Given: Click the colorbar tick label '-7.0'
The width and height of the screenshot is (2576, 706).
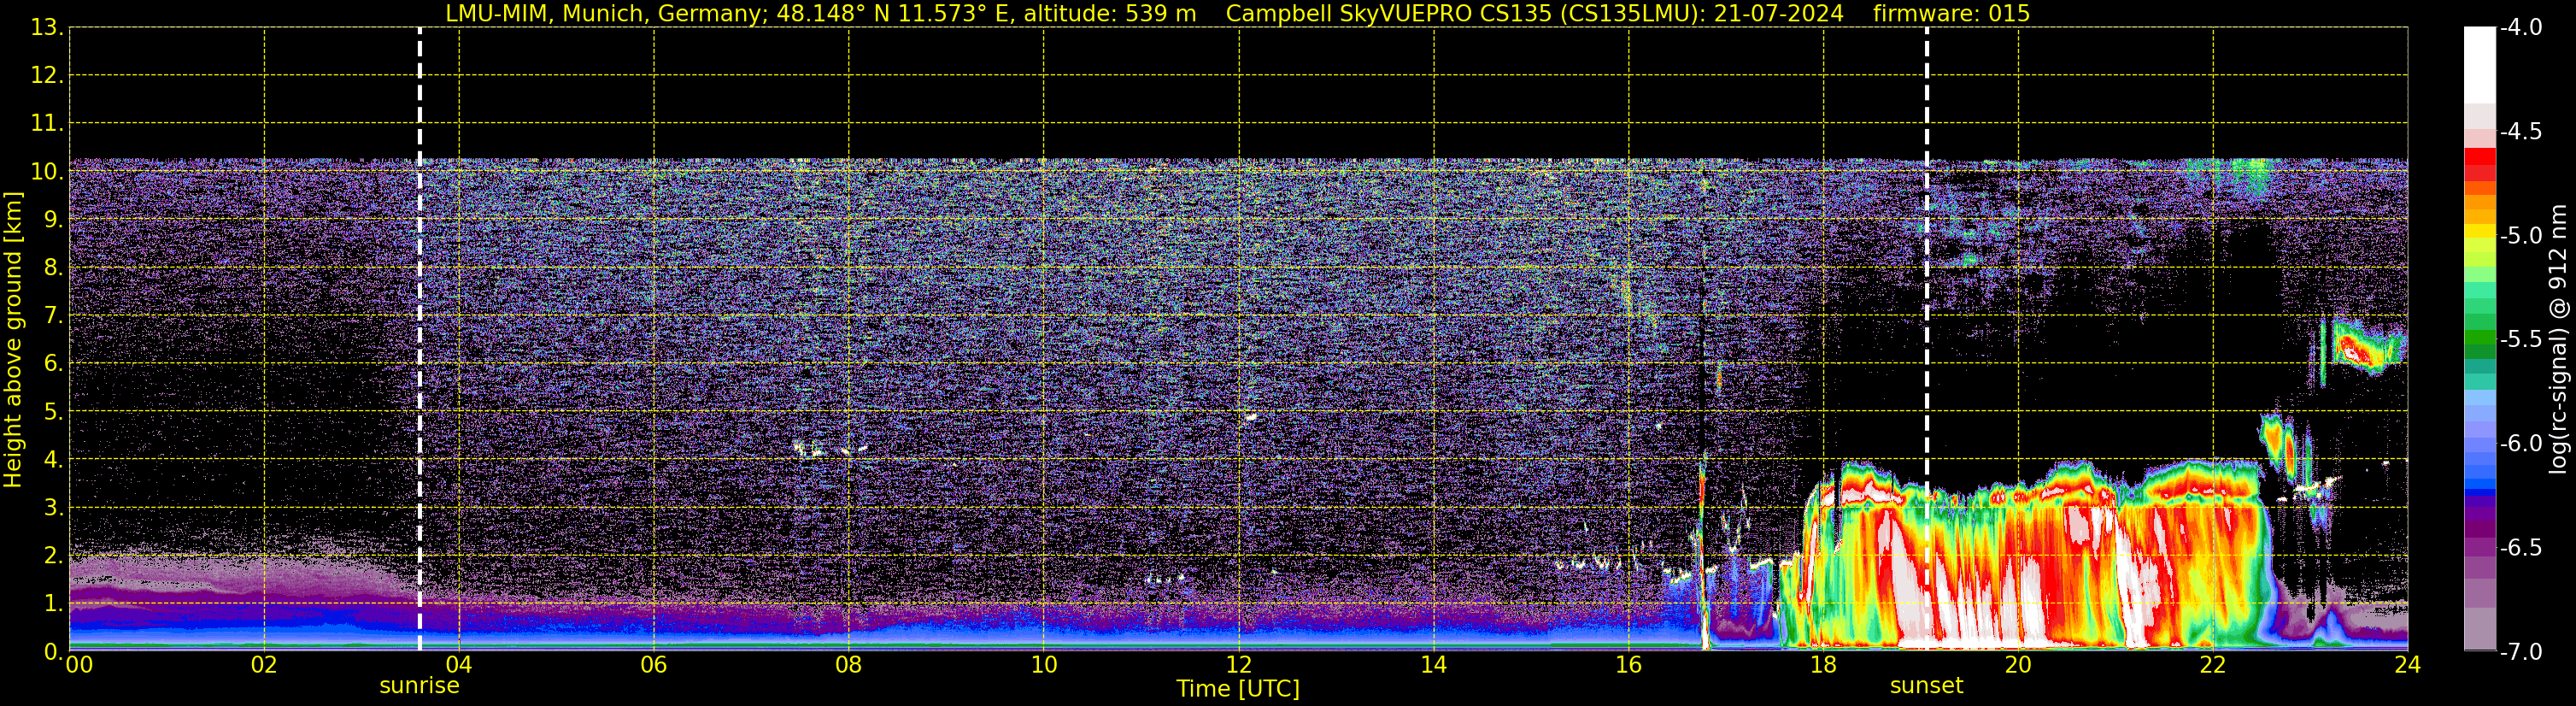Looking at the screenshot, I should (x=2520, y=652).
